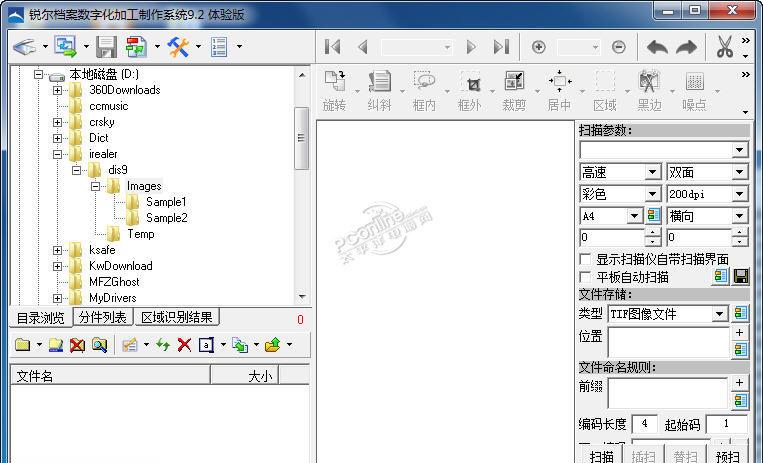Open the 高速 scan speed dropdown
Image resolution: width=763 pixels, height=463 pixels.
tap(653, 172)
